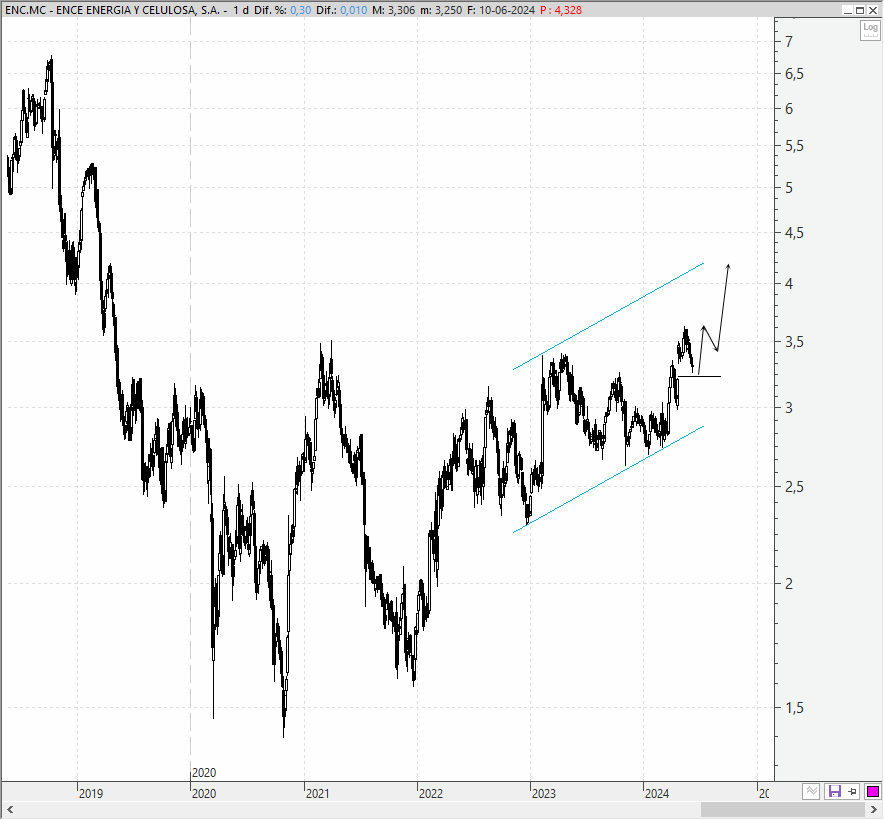The height and width of the screenshot is (820, 884).
Task: Toggle the Log scale button
Action: (870, 30)
